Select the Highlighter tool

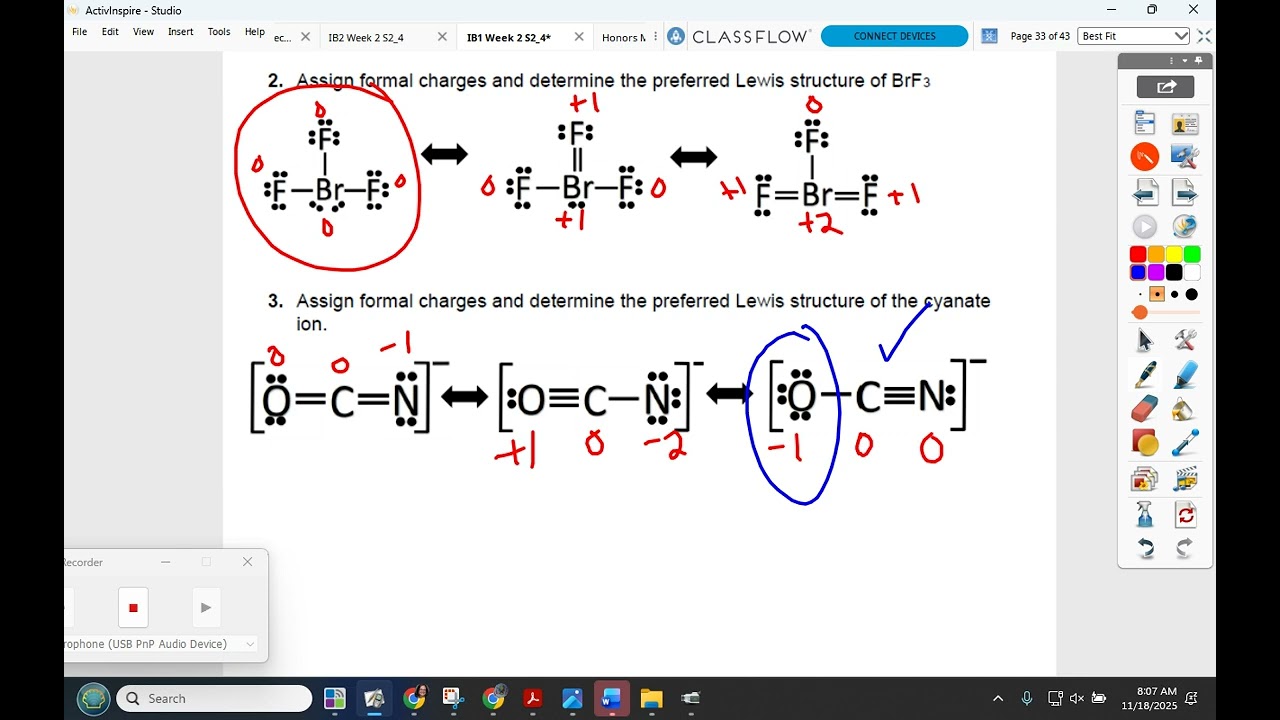coord(1185,375)
